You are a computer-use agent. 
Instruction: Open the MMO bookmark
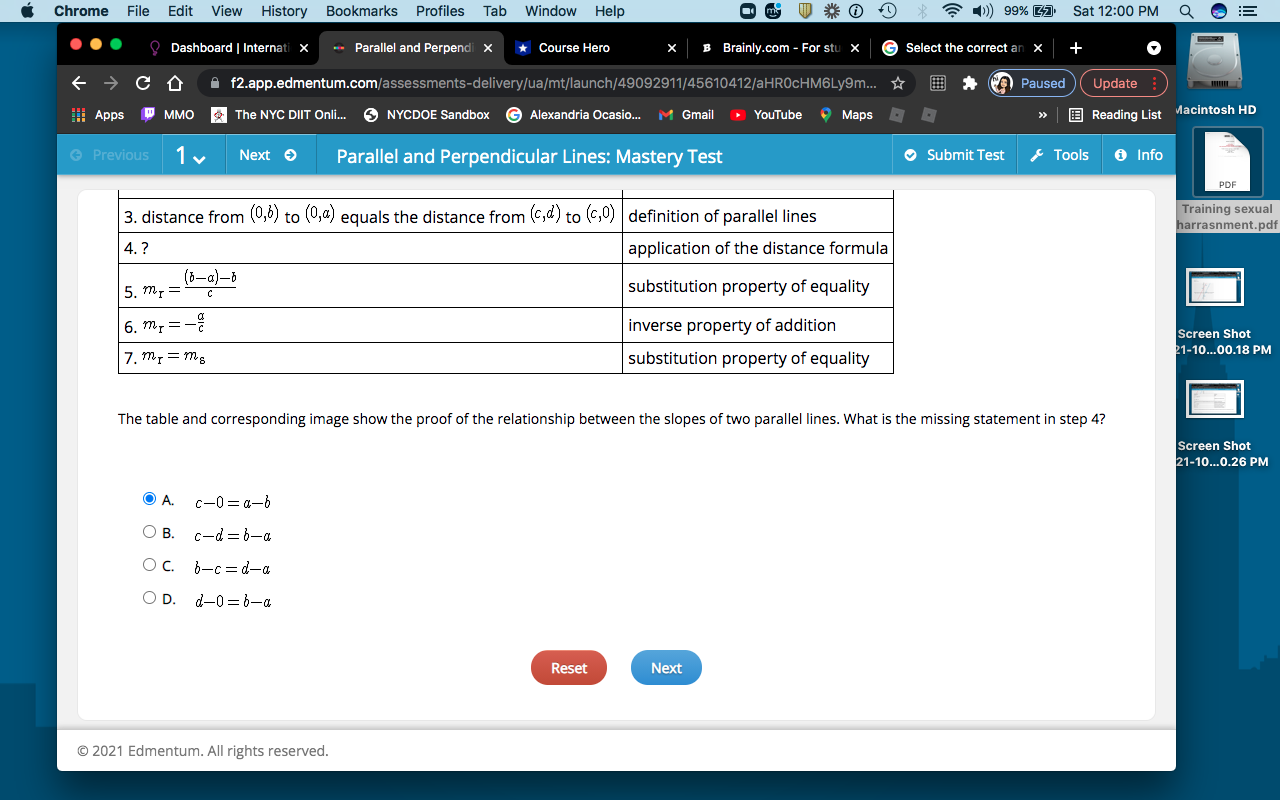pyautogui.click(x=168, y=115)
